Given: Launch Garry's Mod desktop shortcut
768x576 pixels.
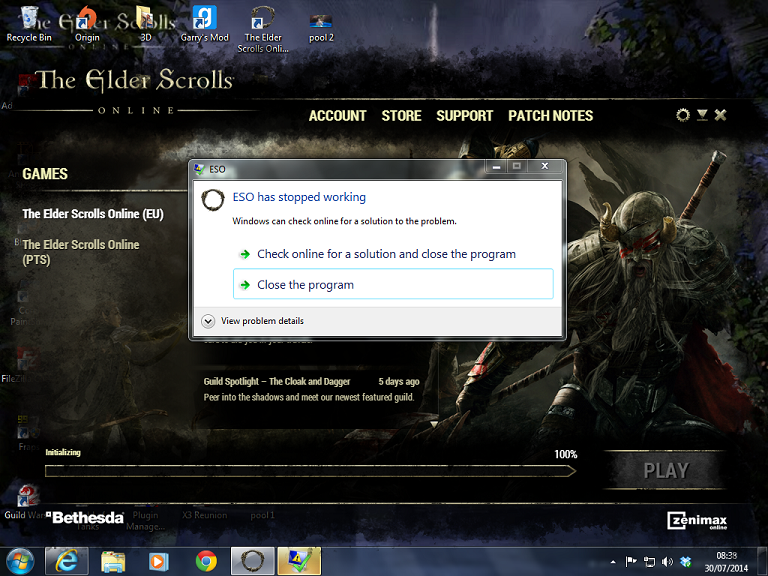Looking at the screenshot, I should coord(204,24).
